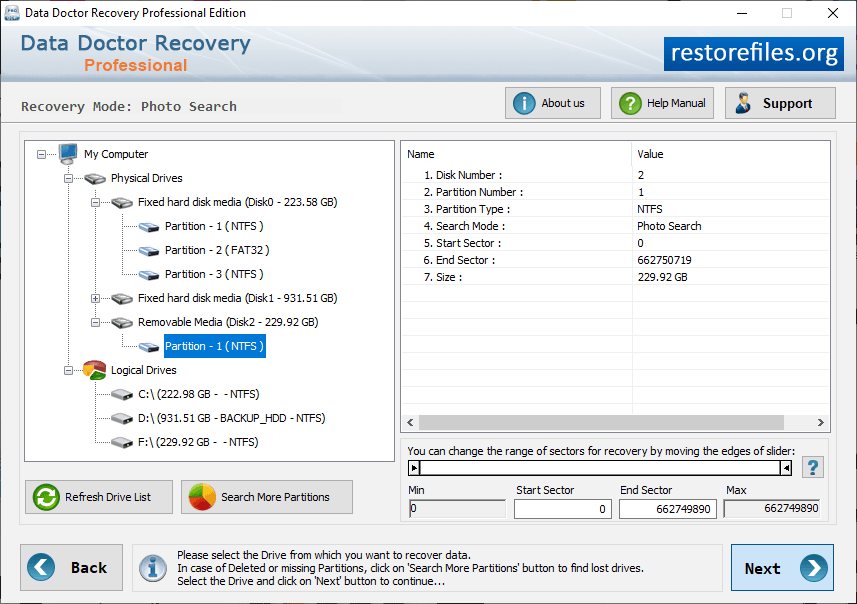The image size is (857, 604).
Task: Click the Physical Drives disk icon
Action: pos(95,178)
